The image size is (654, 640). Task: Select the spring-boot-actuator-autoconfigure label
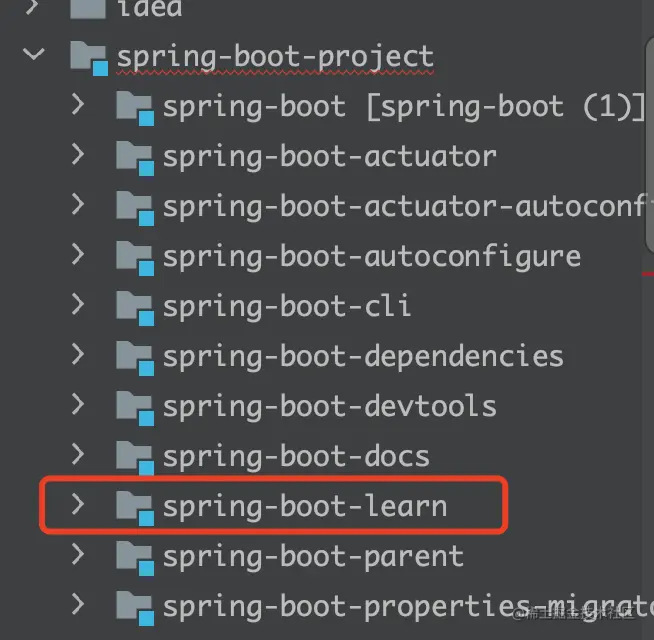point(404,208)
